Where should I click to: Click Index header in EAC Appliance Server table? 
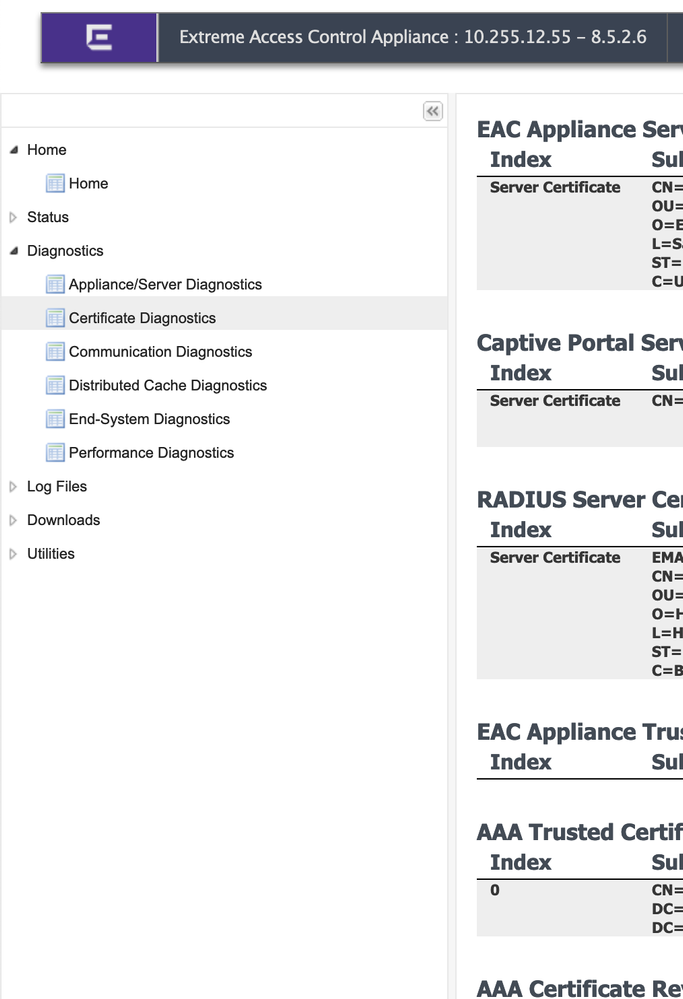(521, 159)
